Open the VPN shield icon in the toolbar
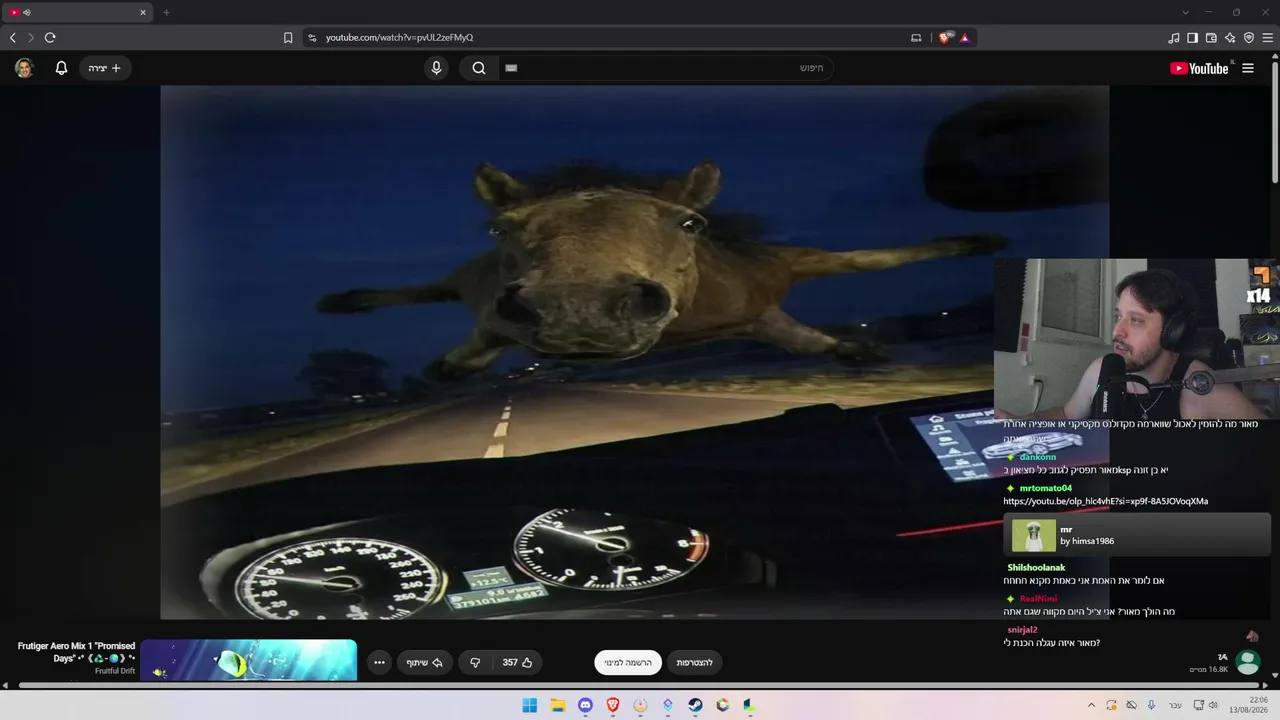Image resolution: width=1280 pixels, height=720 pixels. tap(1249, 38)
